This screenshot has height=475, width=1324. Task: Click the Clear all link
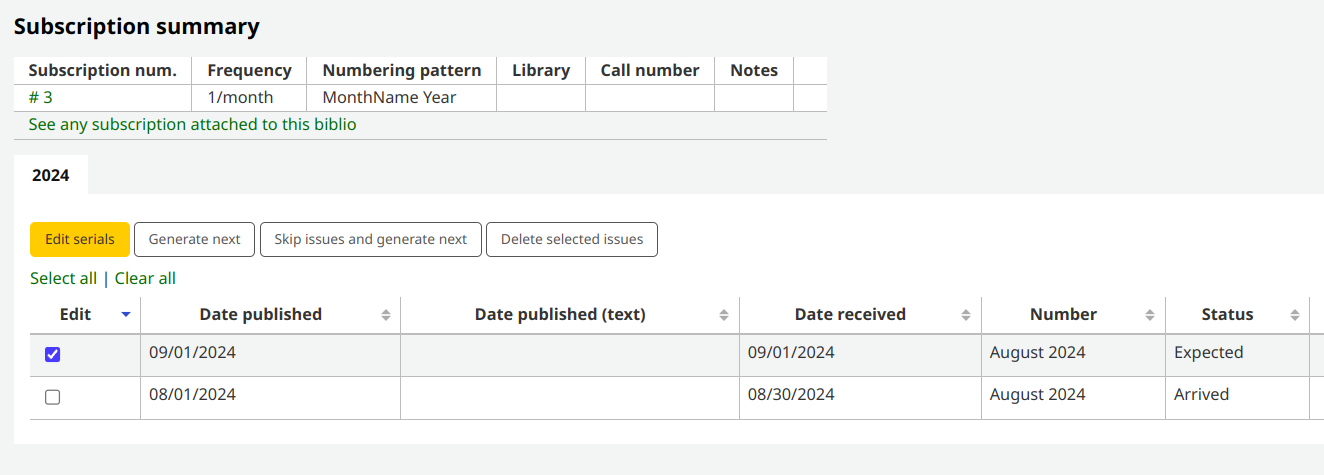[x=145, y=278]
